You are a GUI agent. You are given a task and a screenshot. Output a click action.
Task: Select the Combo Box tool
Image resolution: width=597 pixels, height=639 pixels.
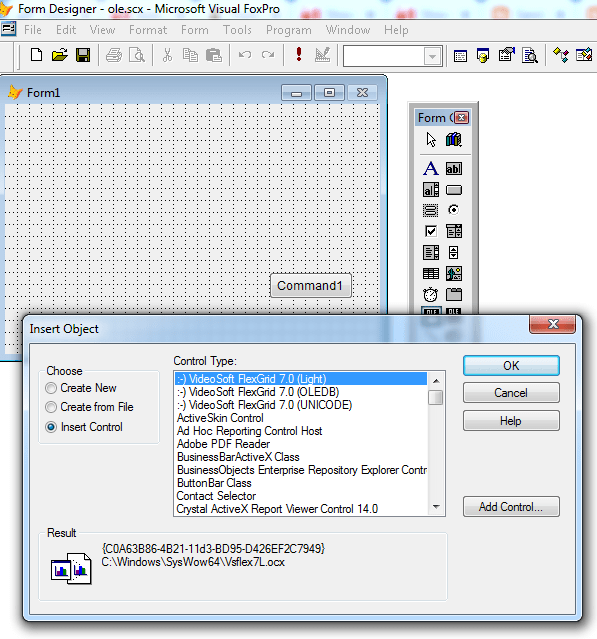tap(454, 231)
